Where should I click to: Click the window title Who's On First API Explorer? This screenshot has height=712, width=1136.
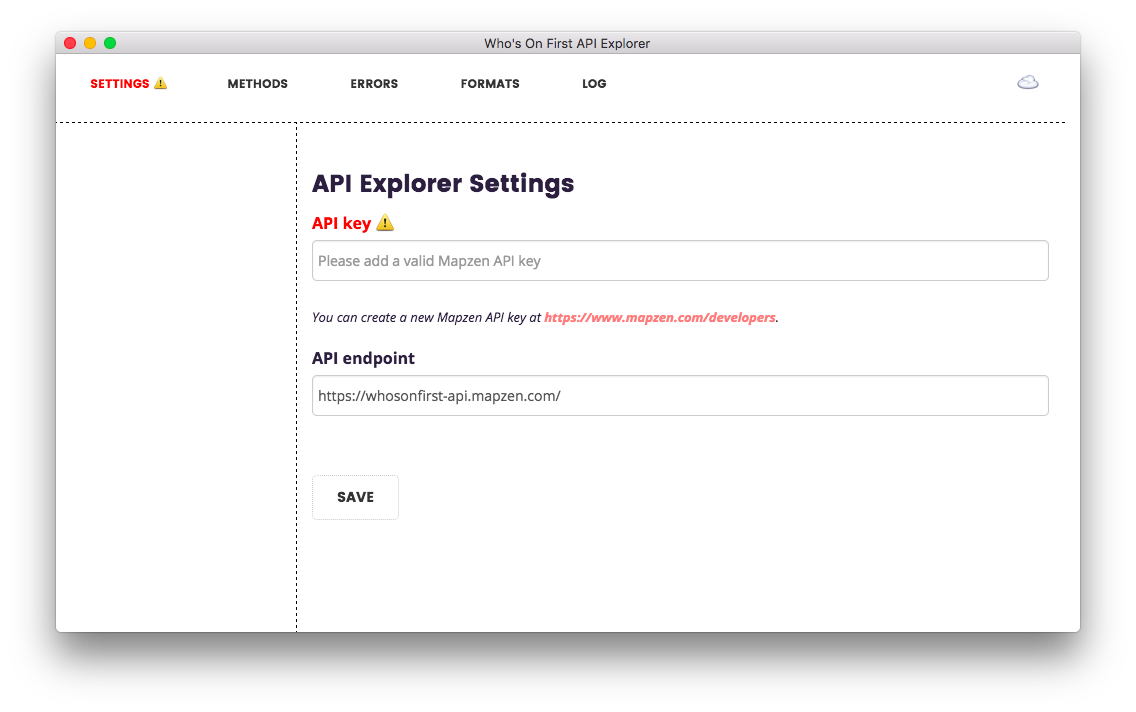pos(567,43)
